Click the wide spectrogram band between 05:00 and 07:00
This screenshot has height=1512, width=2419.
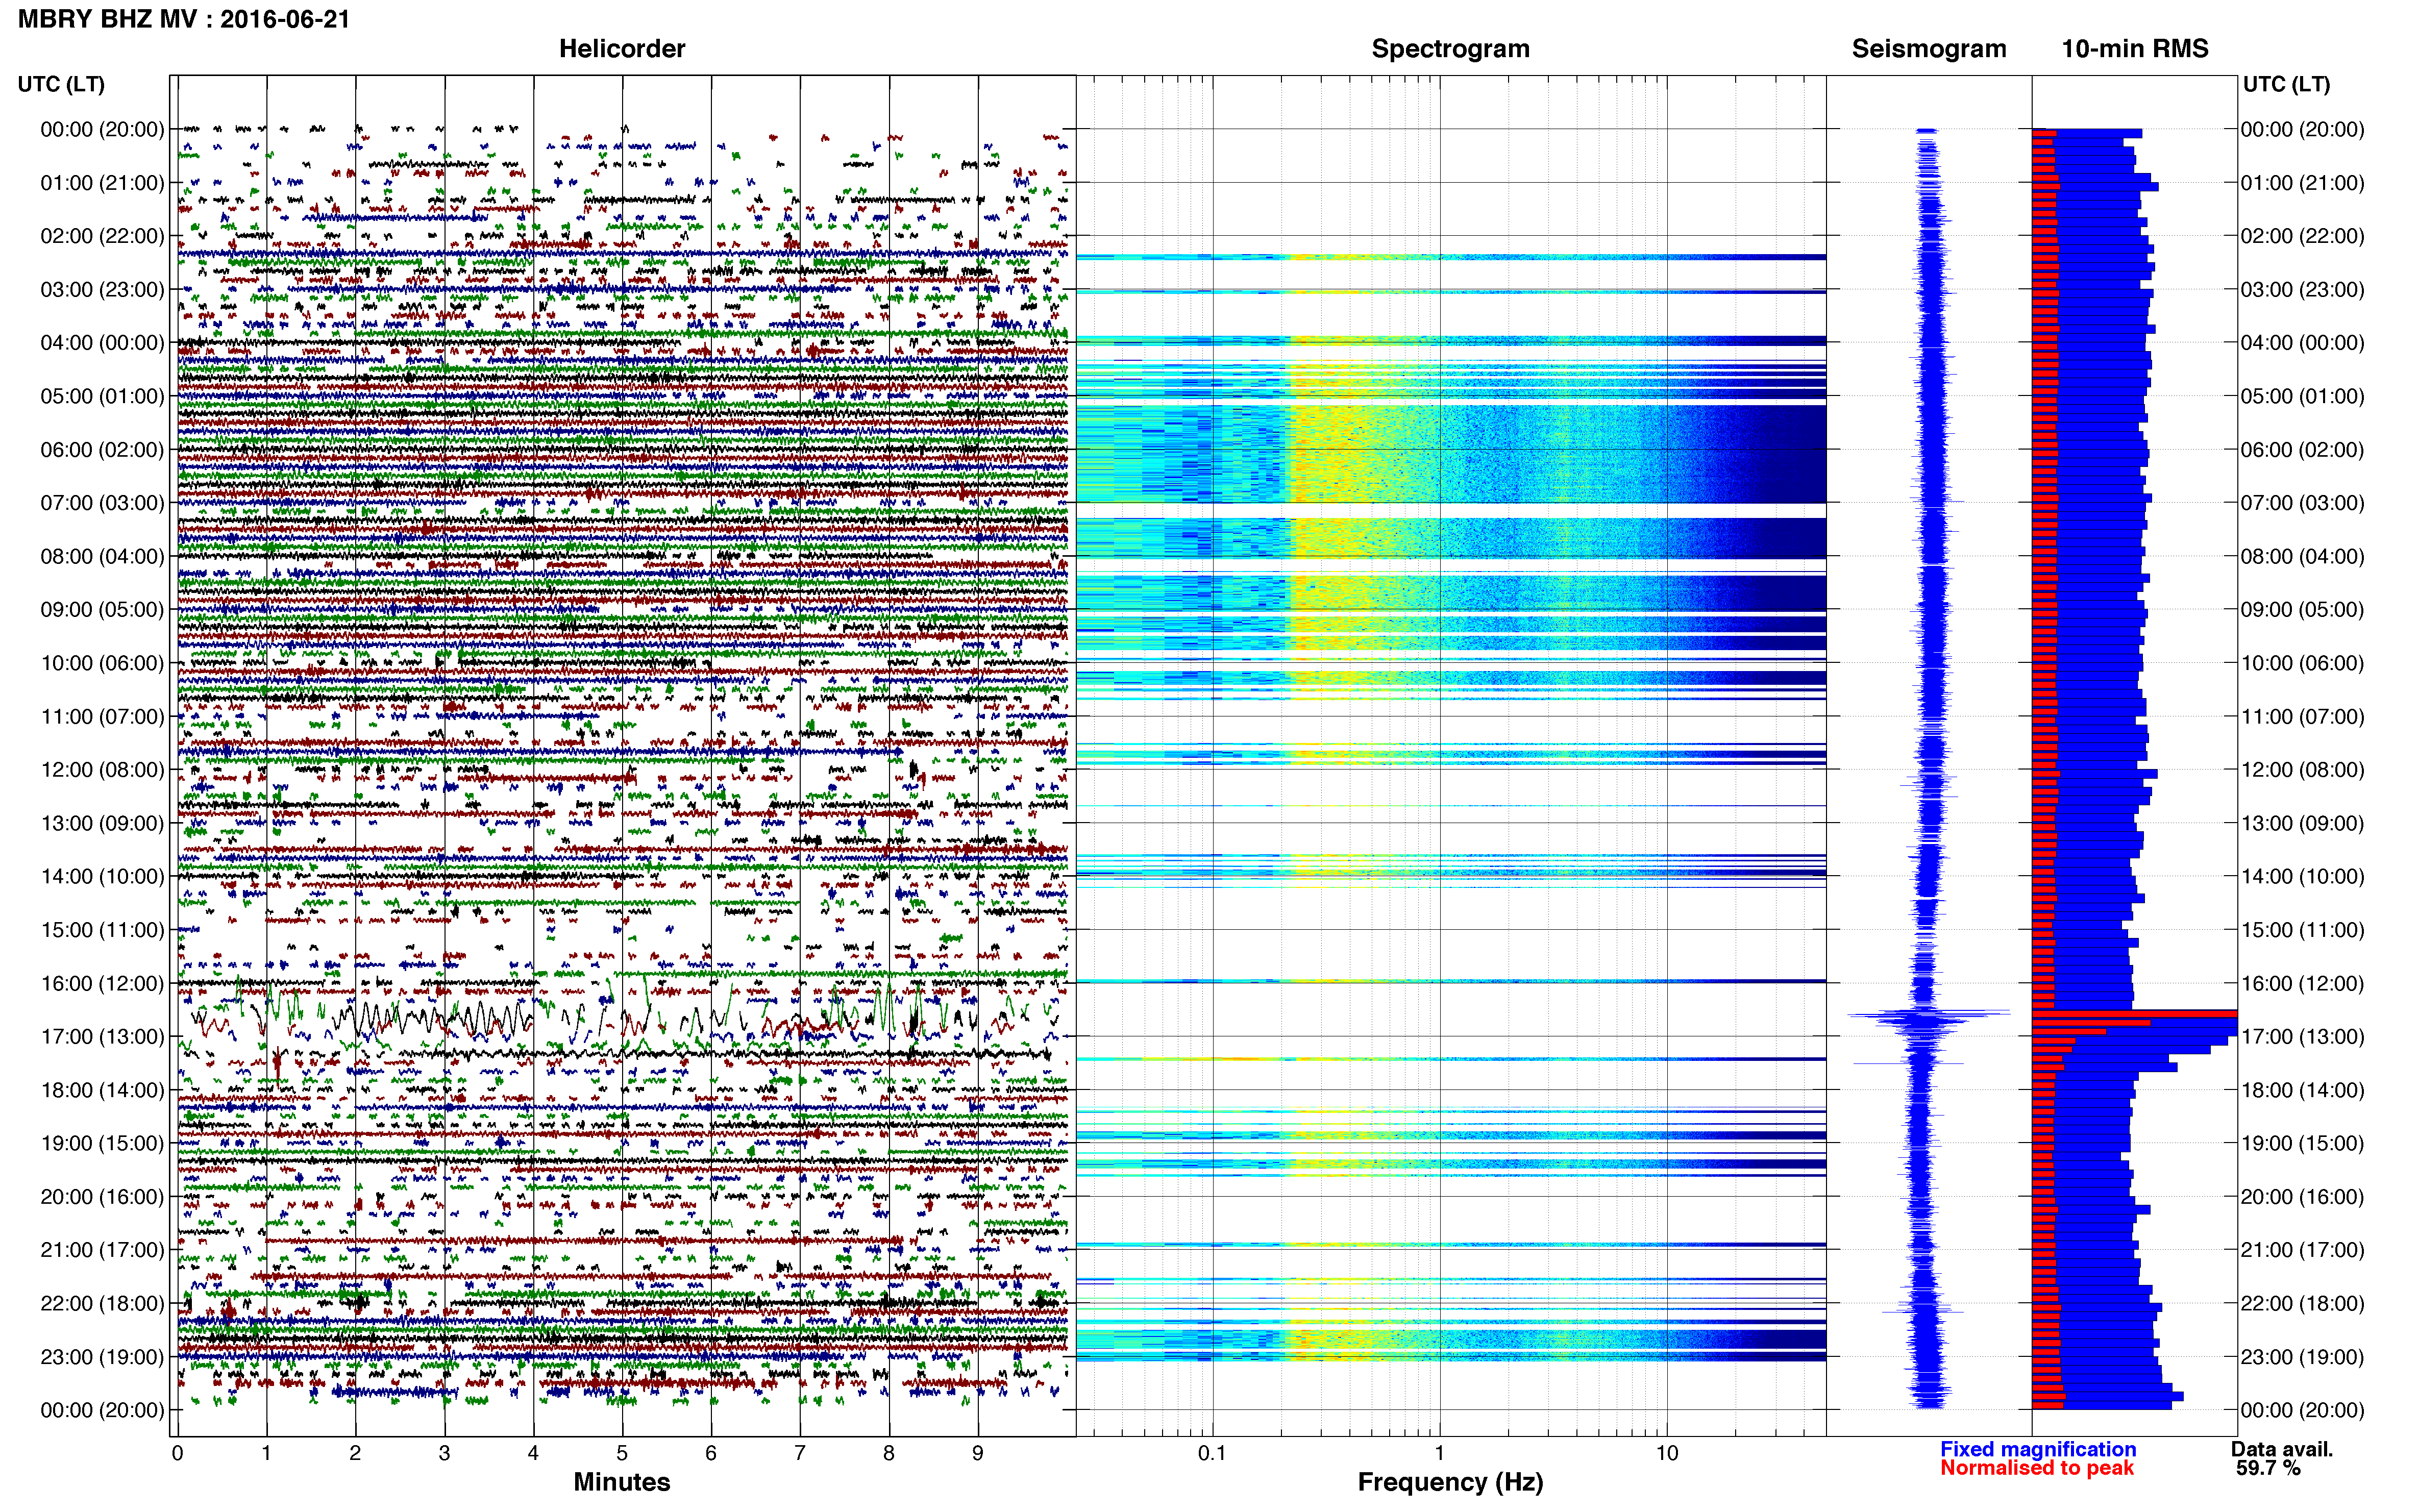point(1450,453)
